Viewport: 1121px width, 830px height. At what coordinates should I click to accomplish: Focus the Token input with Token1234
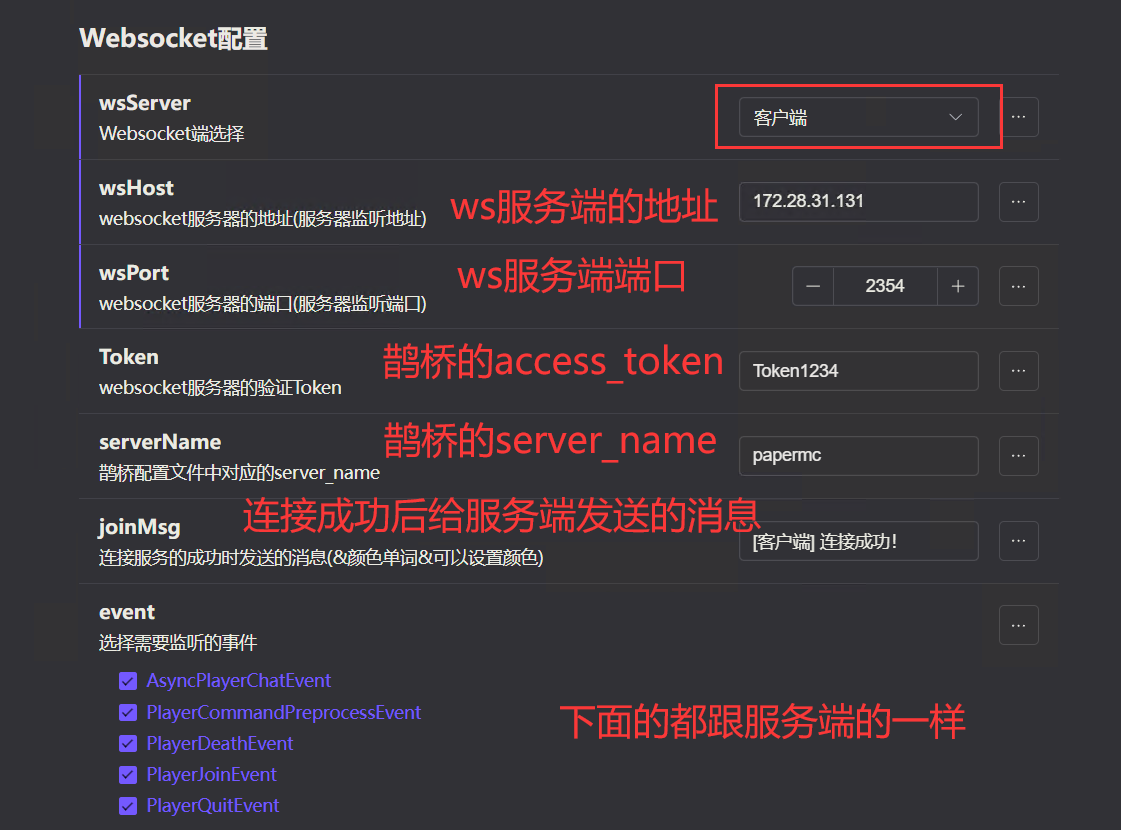pyautogui.click(x=858, y=371)
